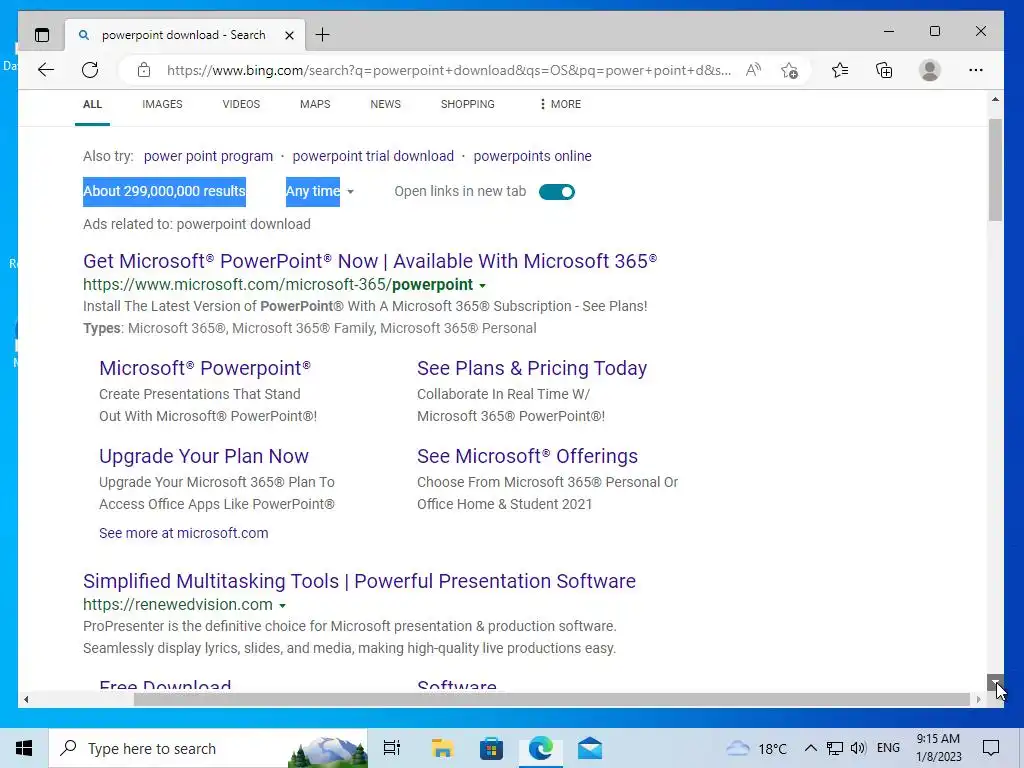Open the Favorites list

point(840,70)
